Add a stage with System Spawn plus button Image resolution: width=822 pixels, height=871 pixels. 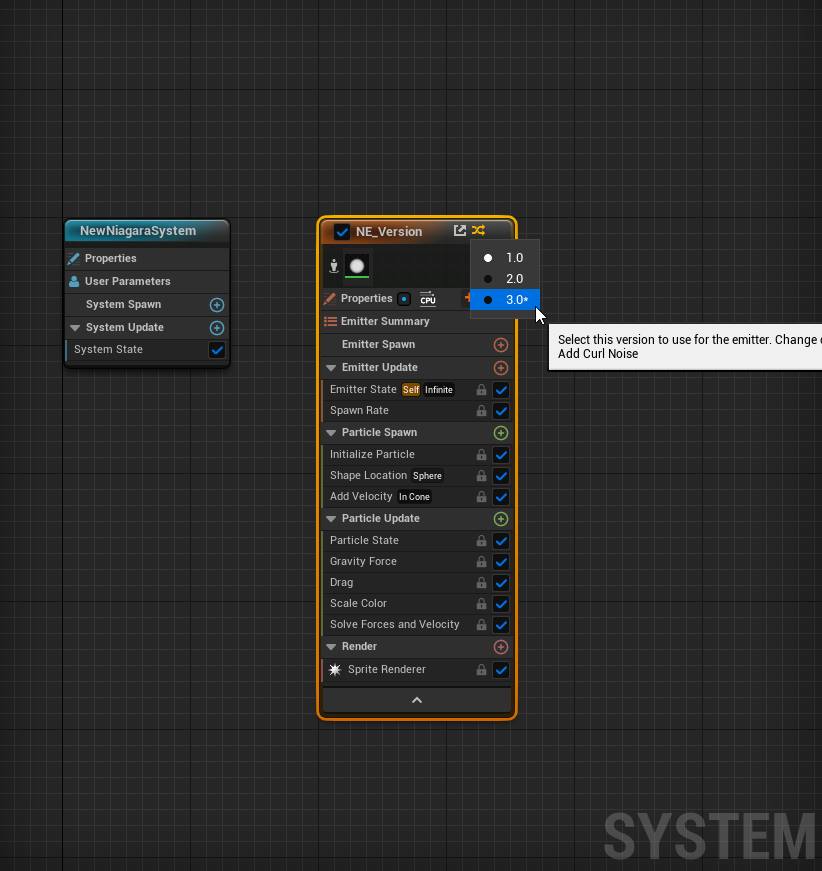click(217, 304)
